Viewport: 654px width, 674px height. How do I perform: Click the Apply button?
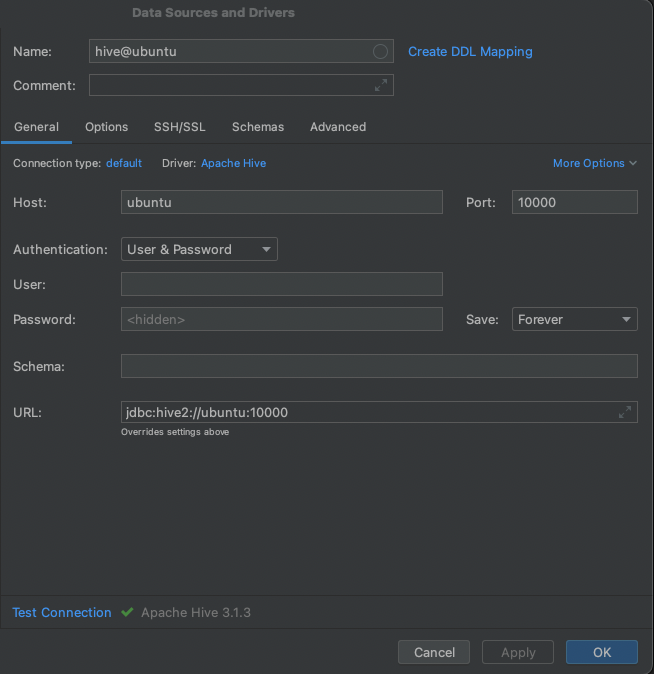click(x=518, y=652)
